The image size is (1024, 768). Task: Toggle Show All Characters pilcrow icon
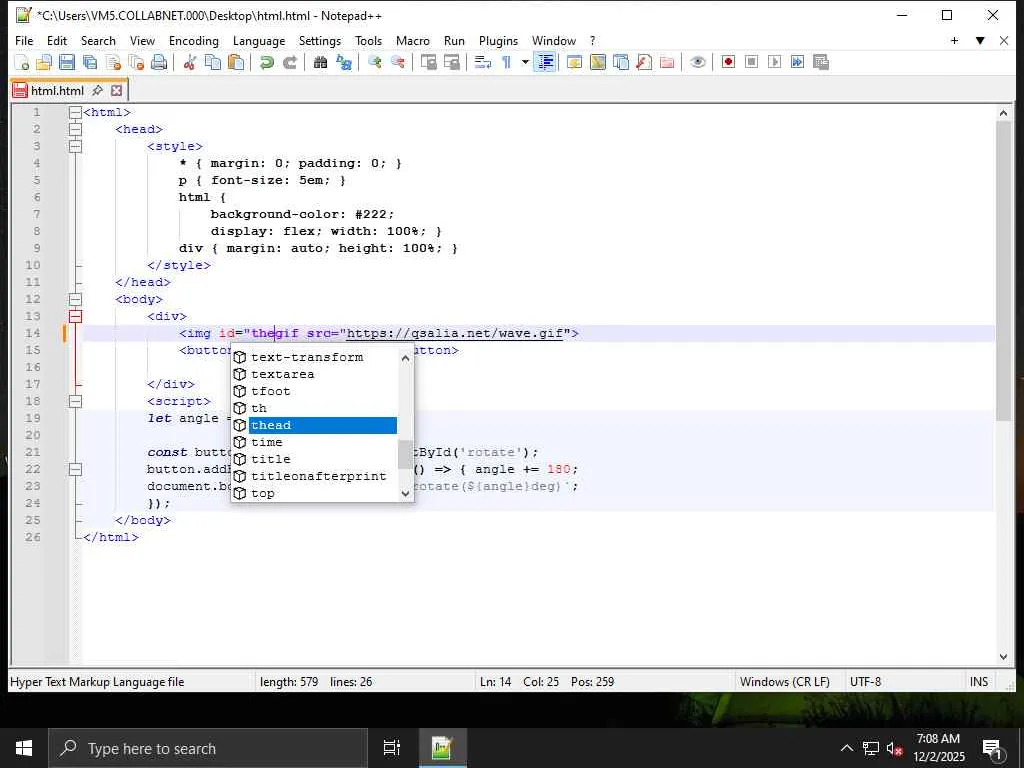[x=506, y=63]
